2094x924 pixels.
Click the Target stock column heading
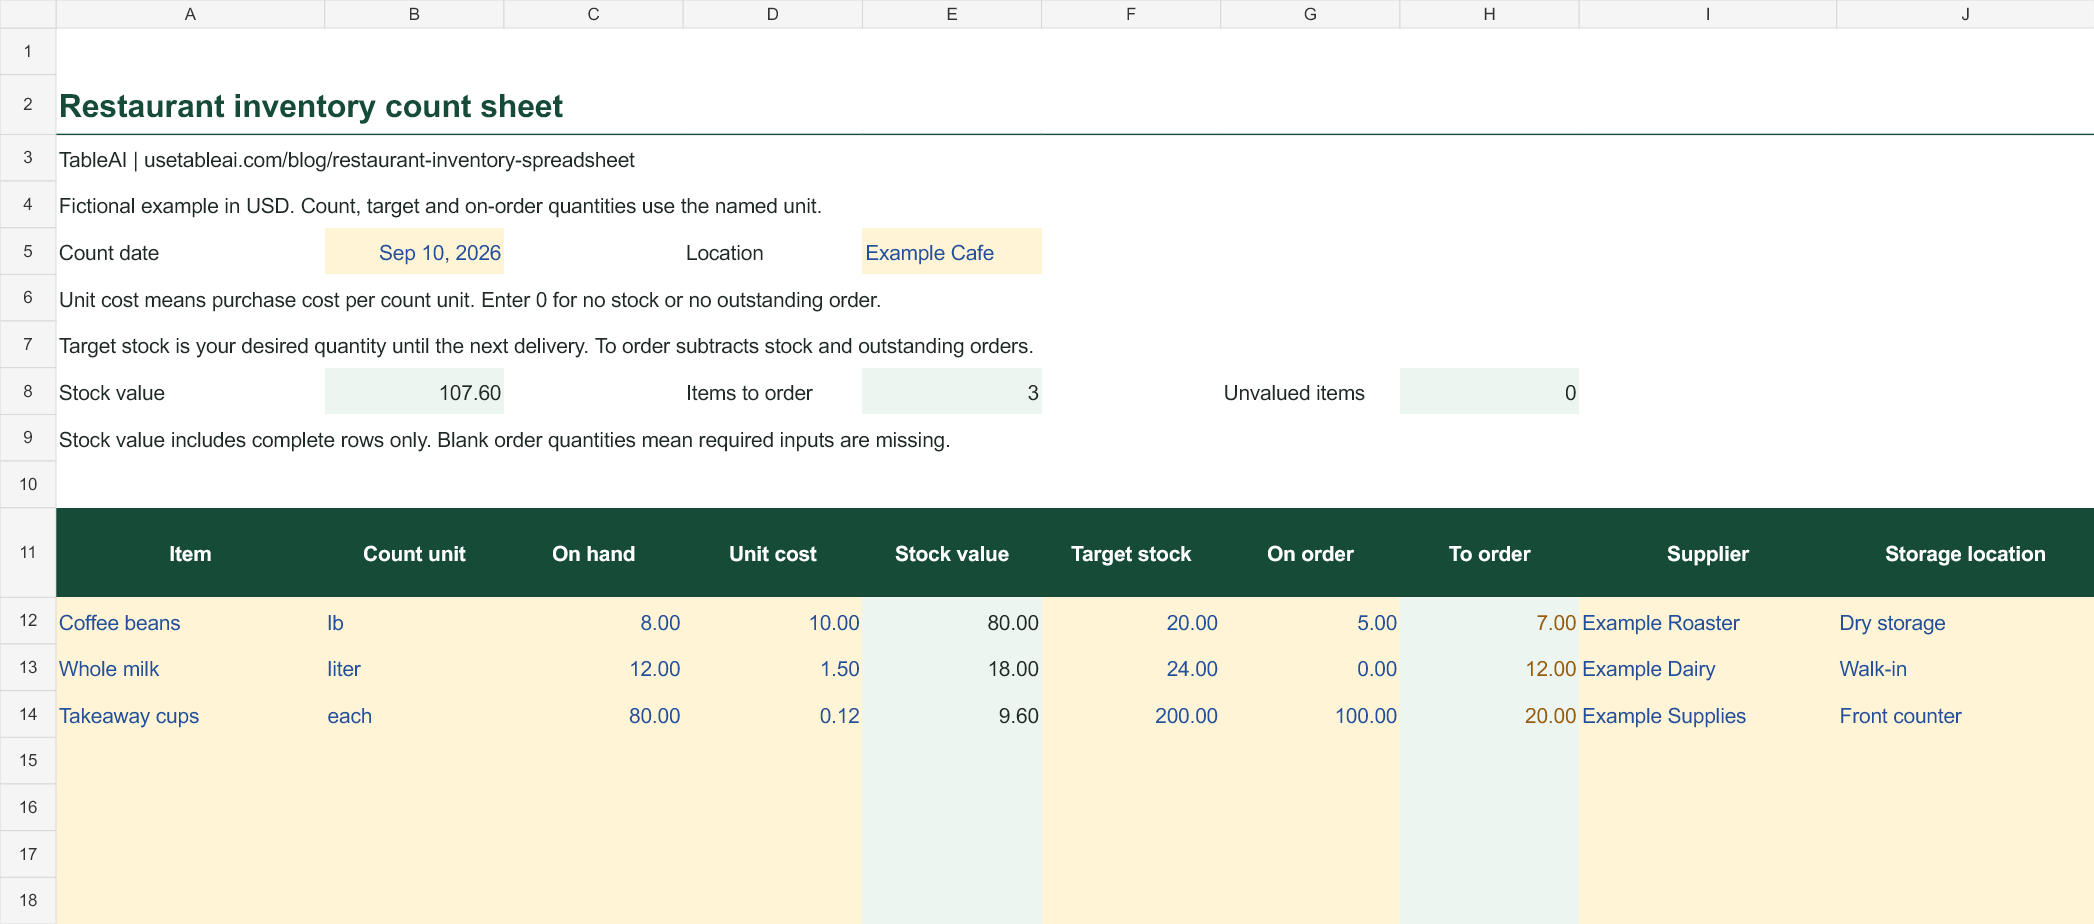(x=1130, y=554)
